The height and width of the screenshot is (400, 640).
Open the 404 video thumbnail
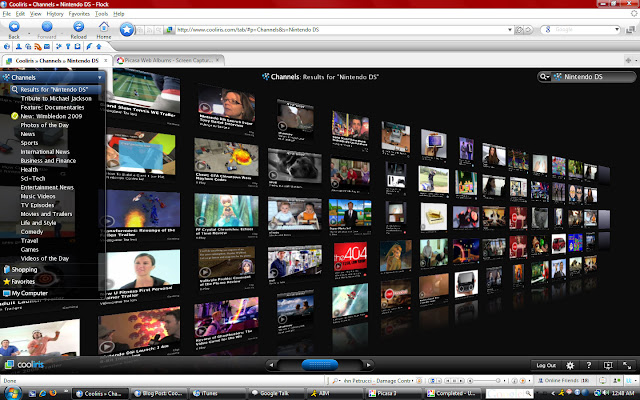350,256
